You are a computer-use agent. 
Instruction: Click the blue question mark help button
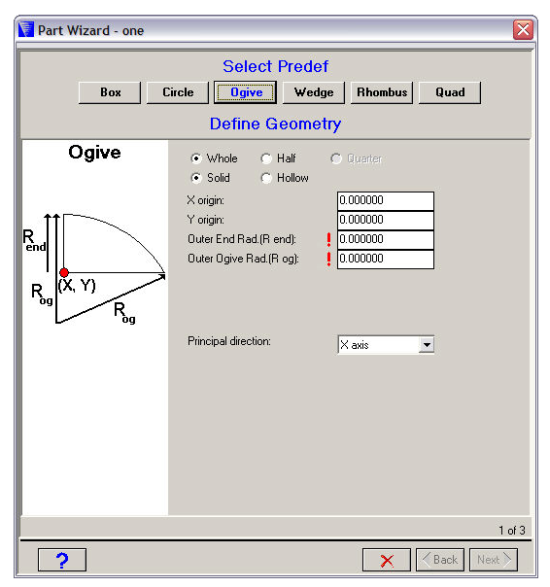tap(62, 560)
